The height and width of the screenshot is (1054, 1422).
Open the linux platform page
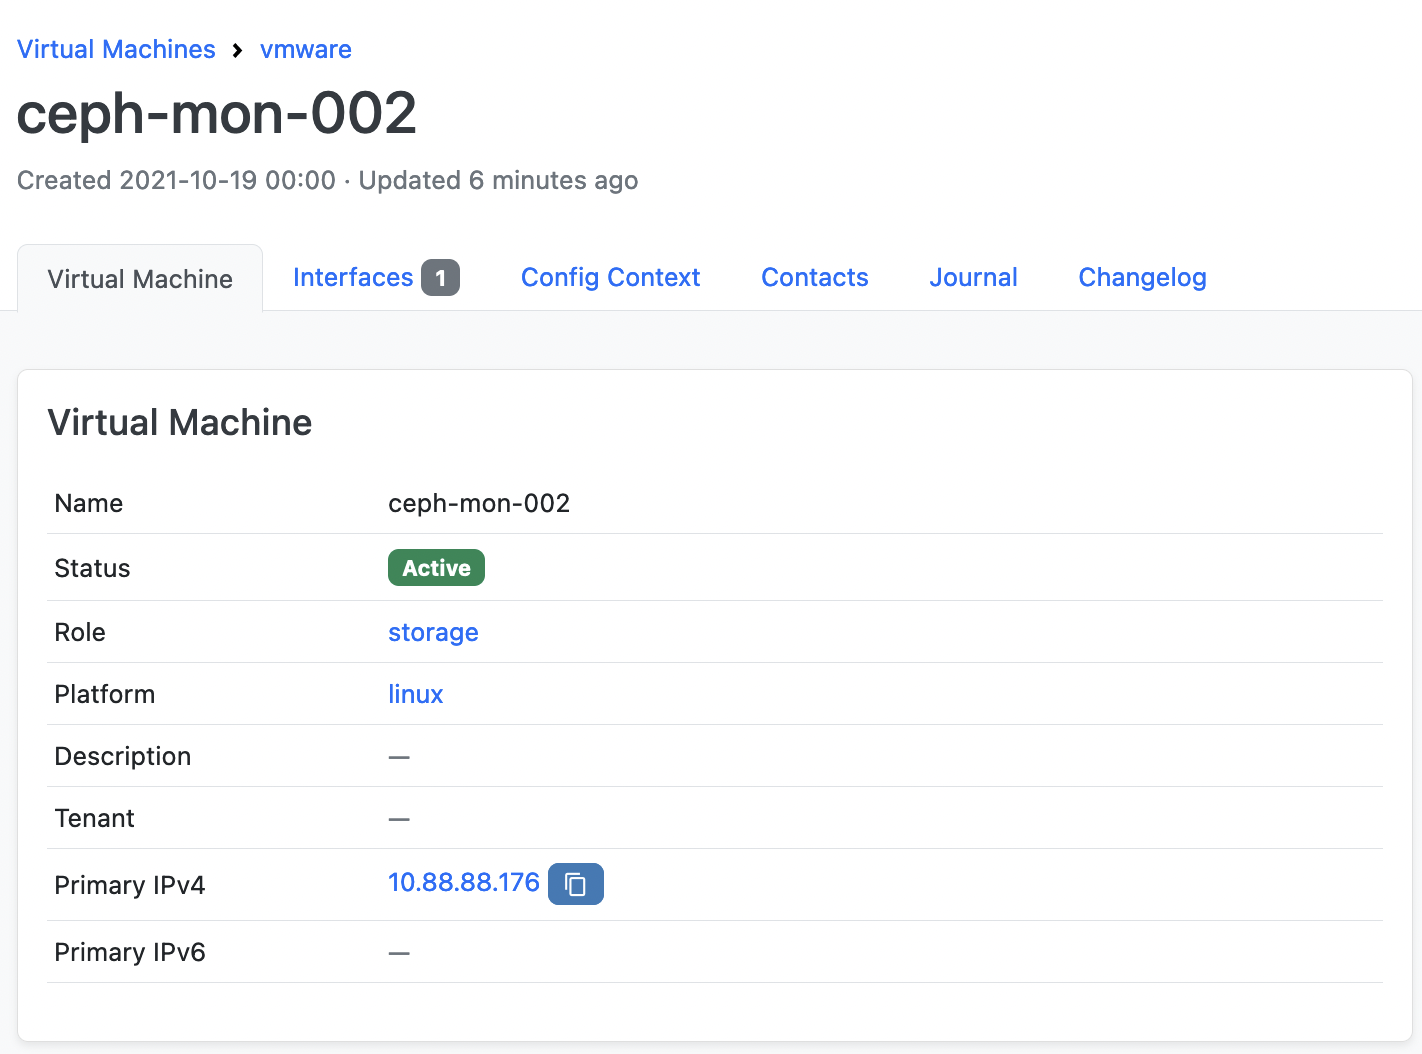pyautogui.click(x=415, y=694)
